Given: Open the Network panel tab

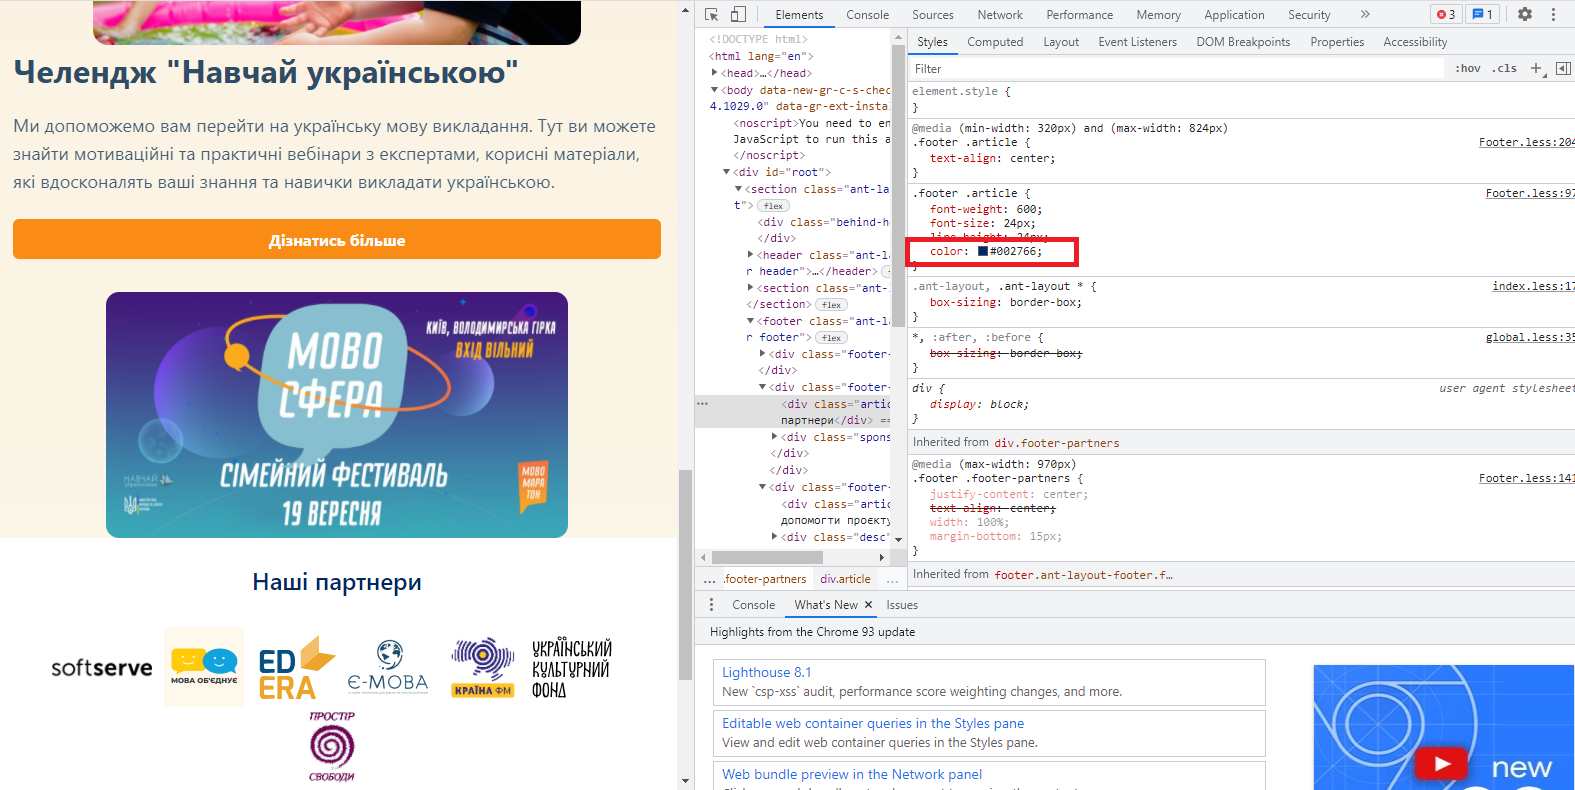Looking at the screenshot, I should [1000, 15].
